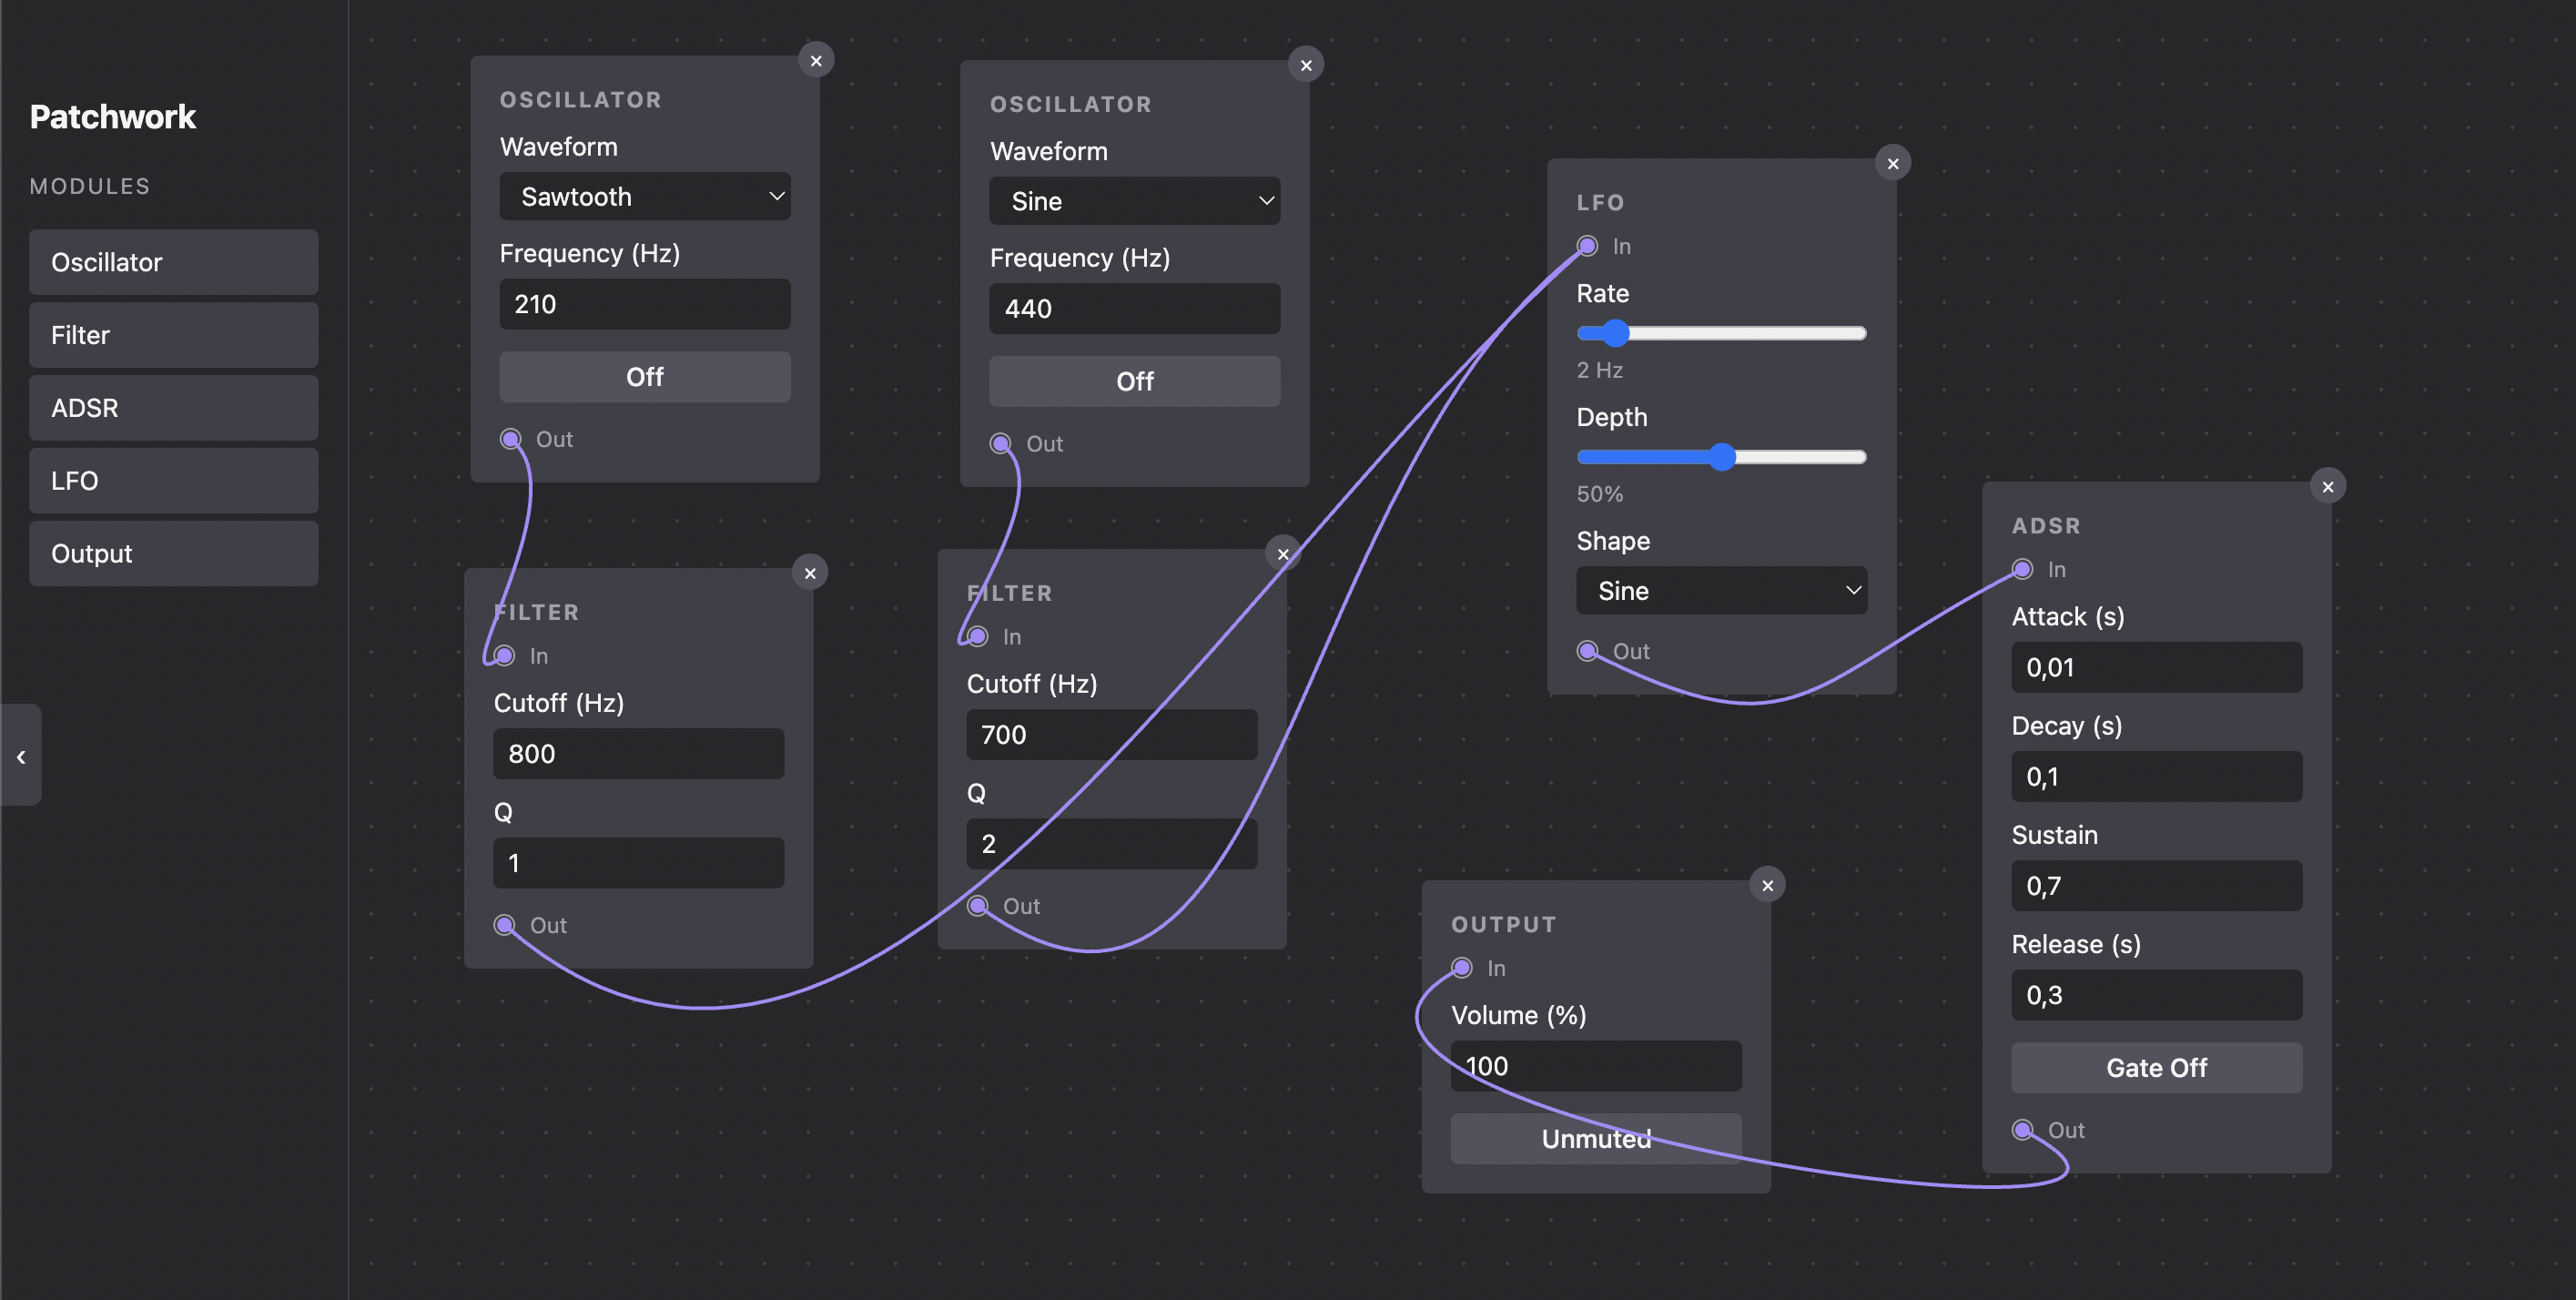Click the Out port on the Sawtooth oscillator
Viewport: 2576px width, 1300px height.
[x=511, y=439]
